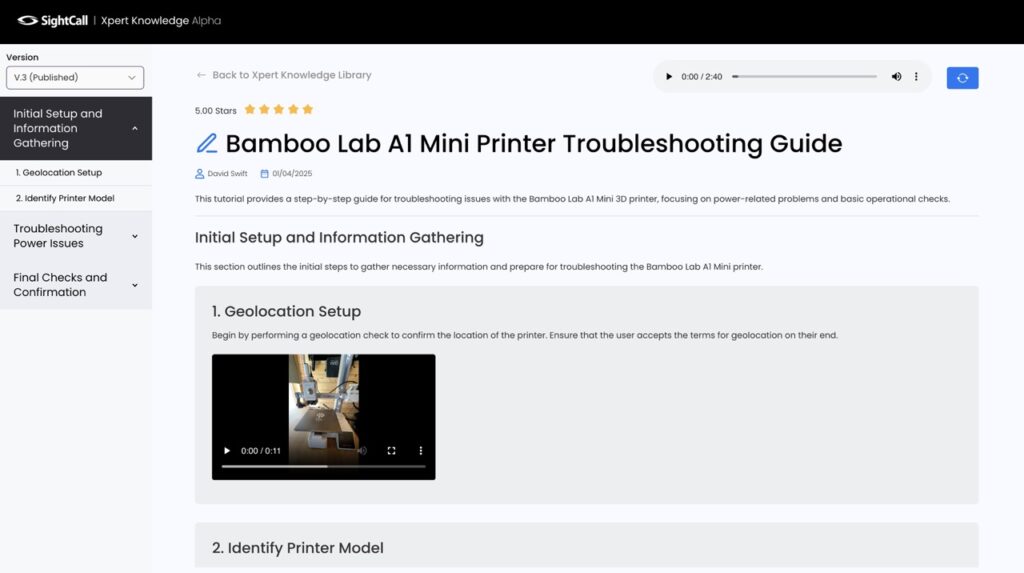
Task: Collapse Initial Setup and Information Gathering section
Action: click(76, 128)
